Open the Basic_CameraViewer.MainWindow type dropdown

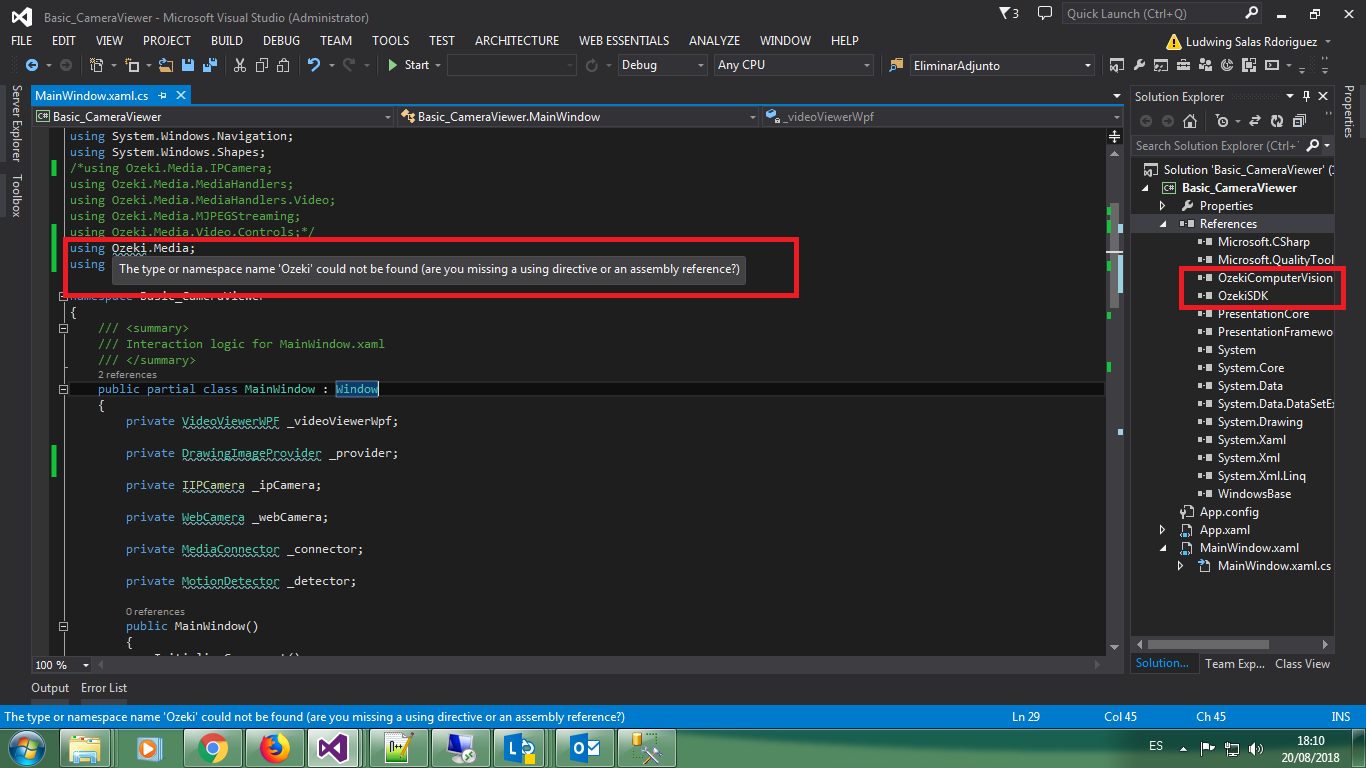(x=578, y=117)
